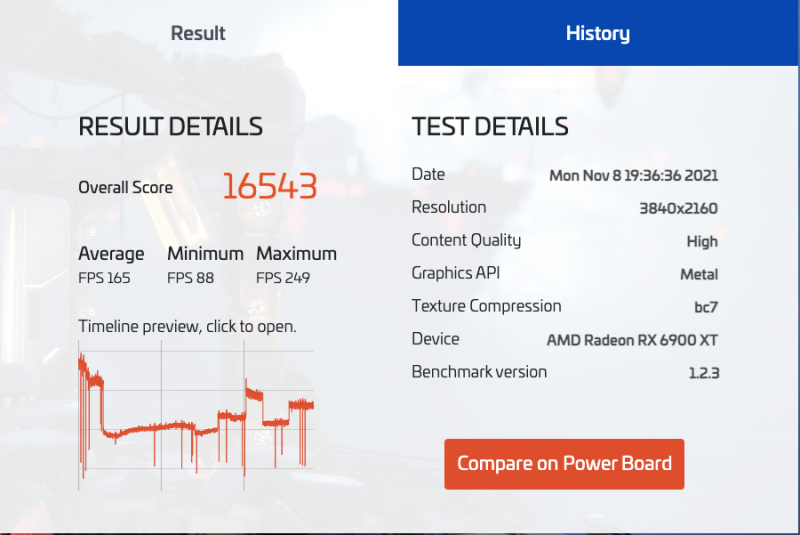The height and width of the screenshot is (535, 800).
Task: Click the RESULT DETAILS heading
Action: (x=170, y=126)
